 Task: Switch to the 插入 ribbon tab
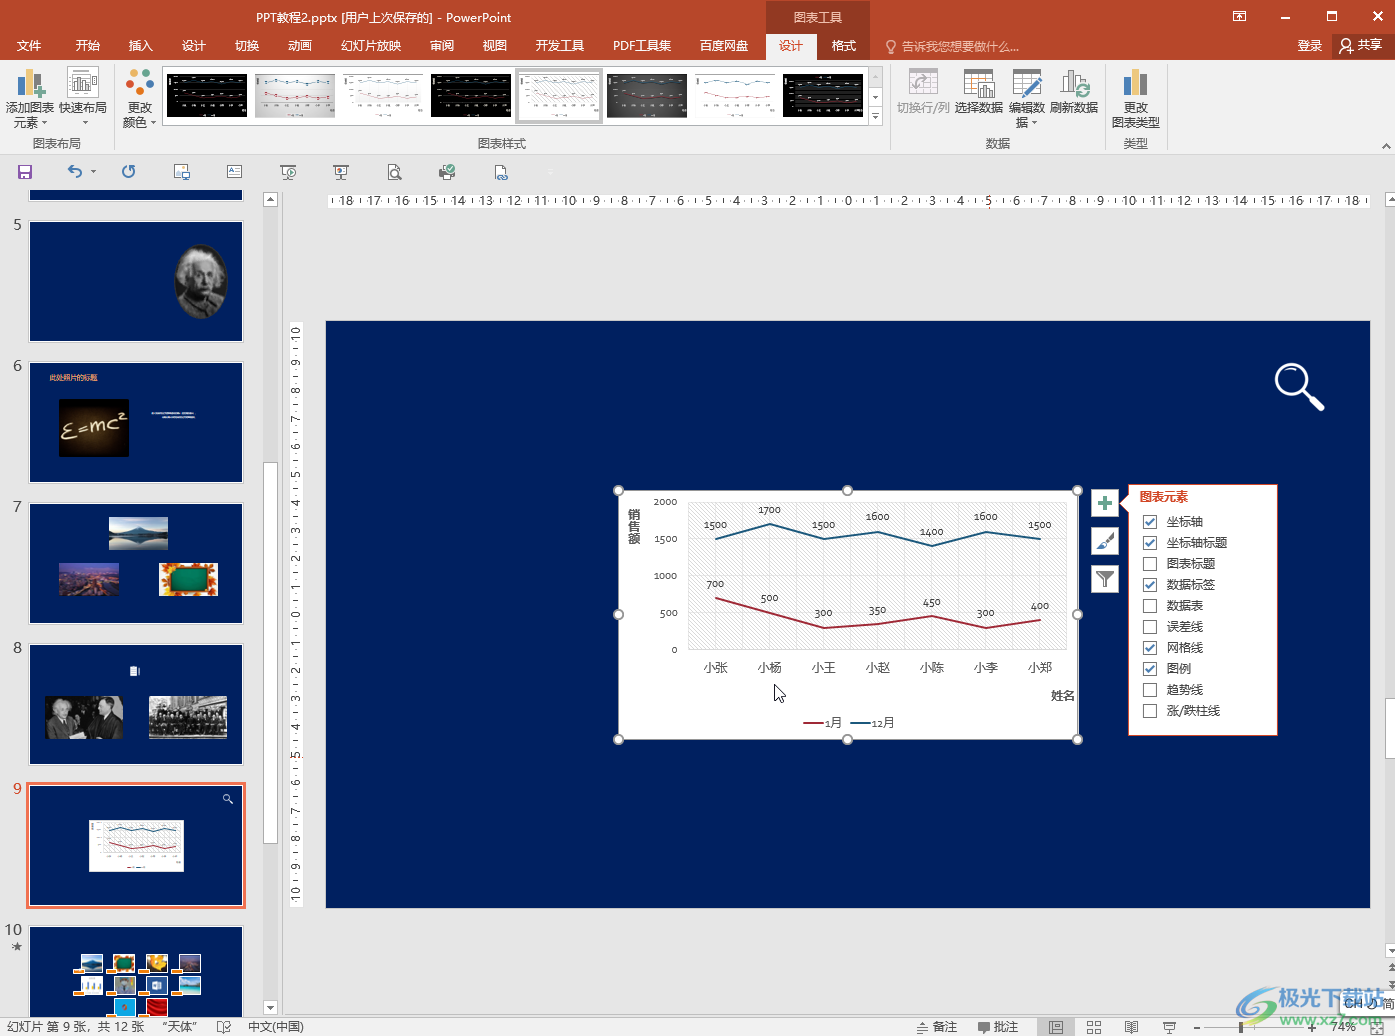141,46
